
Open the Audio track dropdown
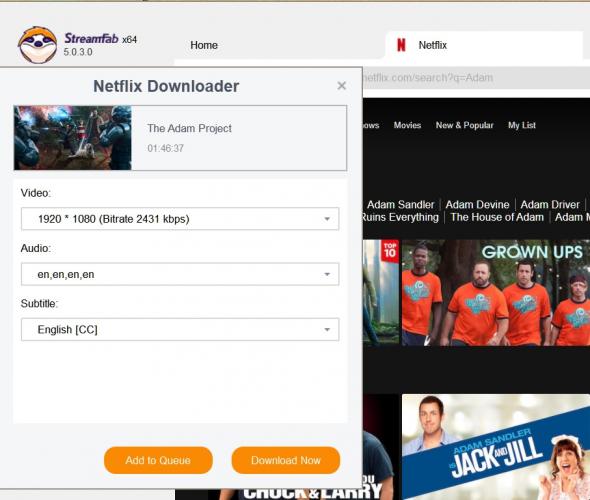click(x=180, y=274)
